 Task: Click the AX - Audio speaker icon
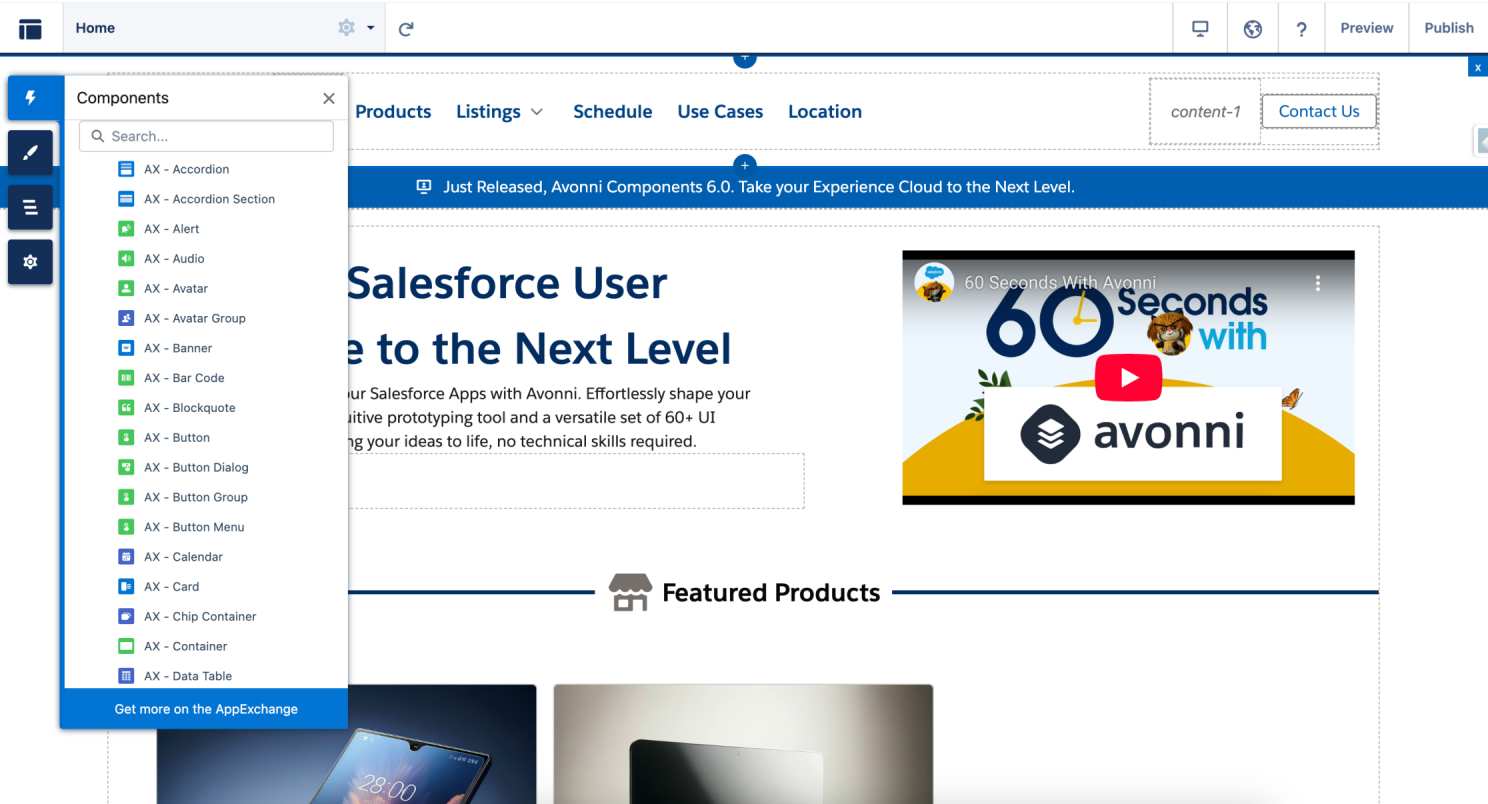(x=126, y=259)
